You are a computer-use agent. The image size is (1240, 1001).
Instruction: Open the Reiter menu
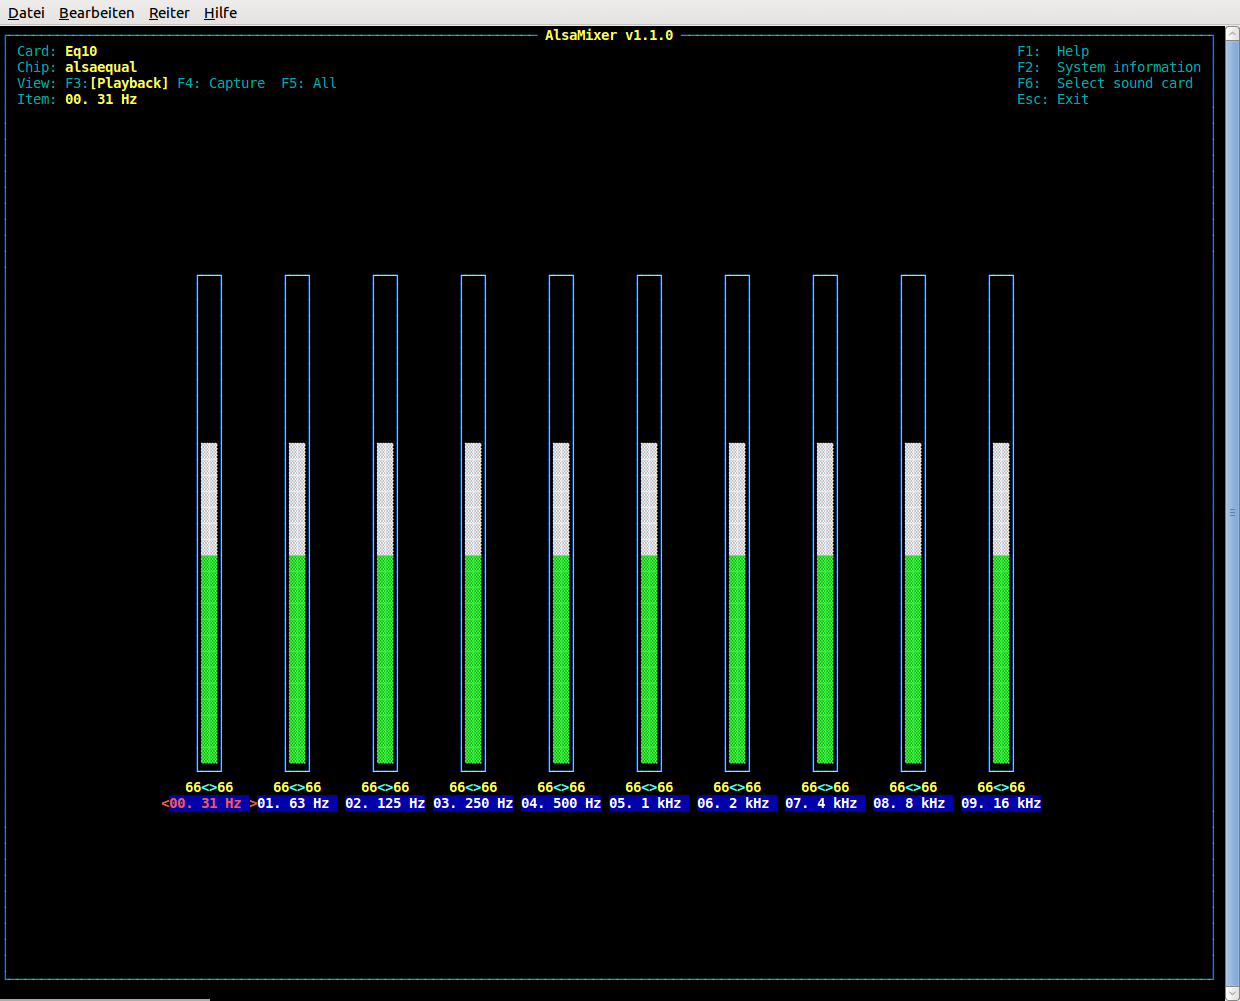169,13
